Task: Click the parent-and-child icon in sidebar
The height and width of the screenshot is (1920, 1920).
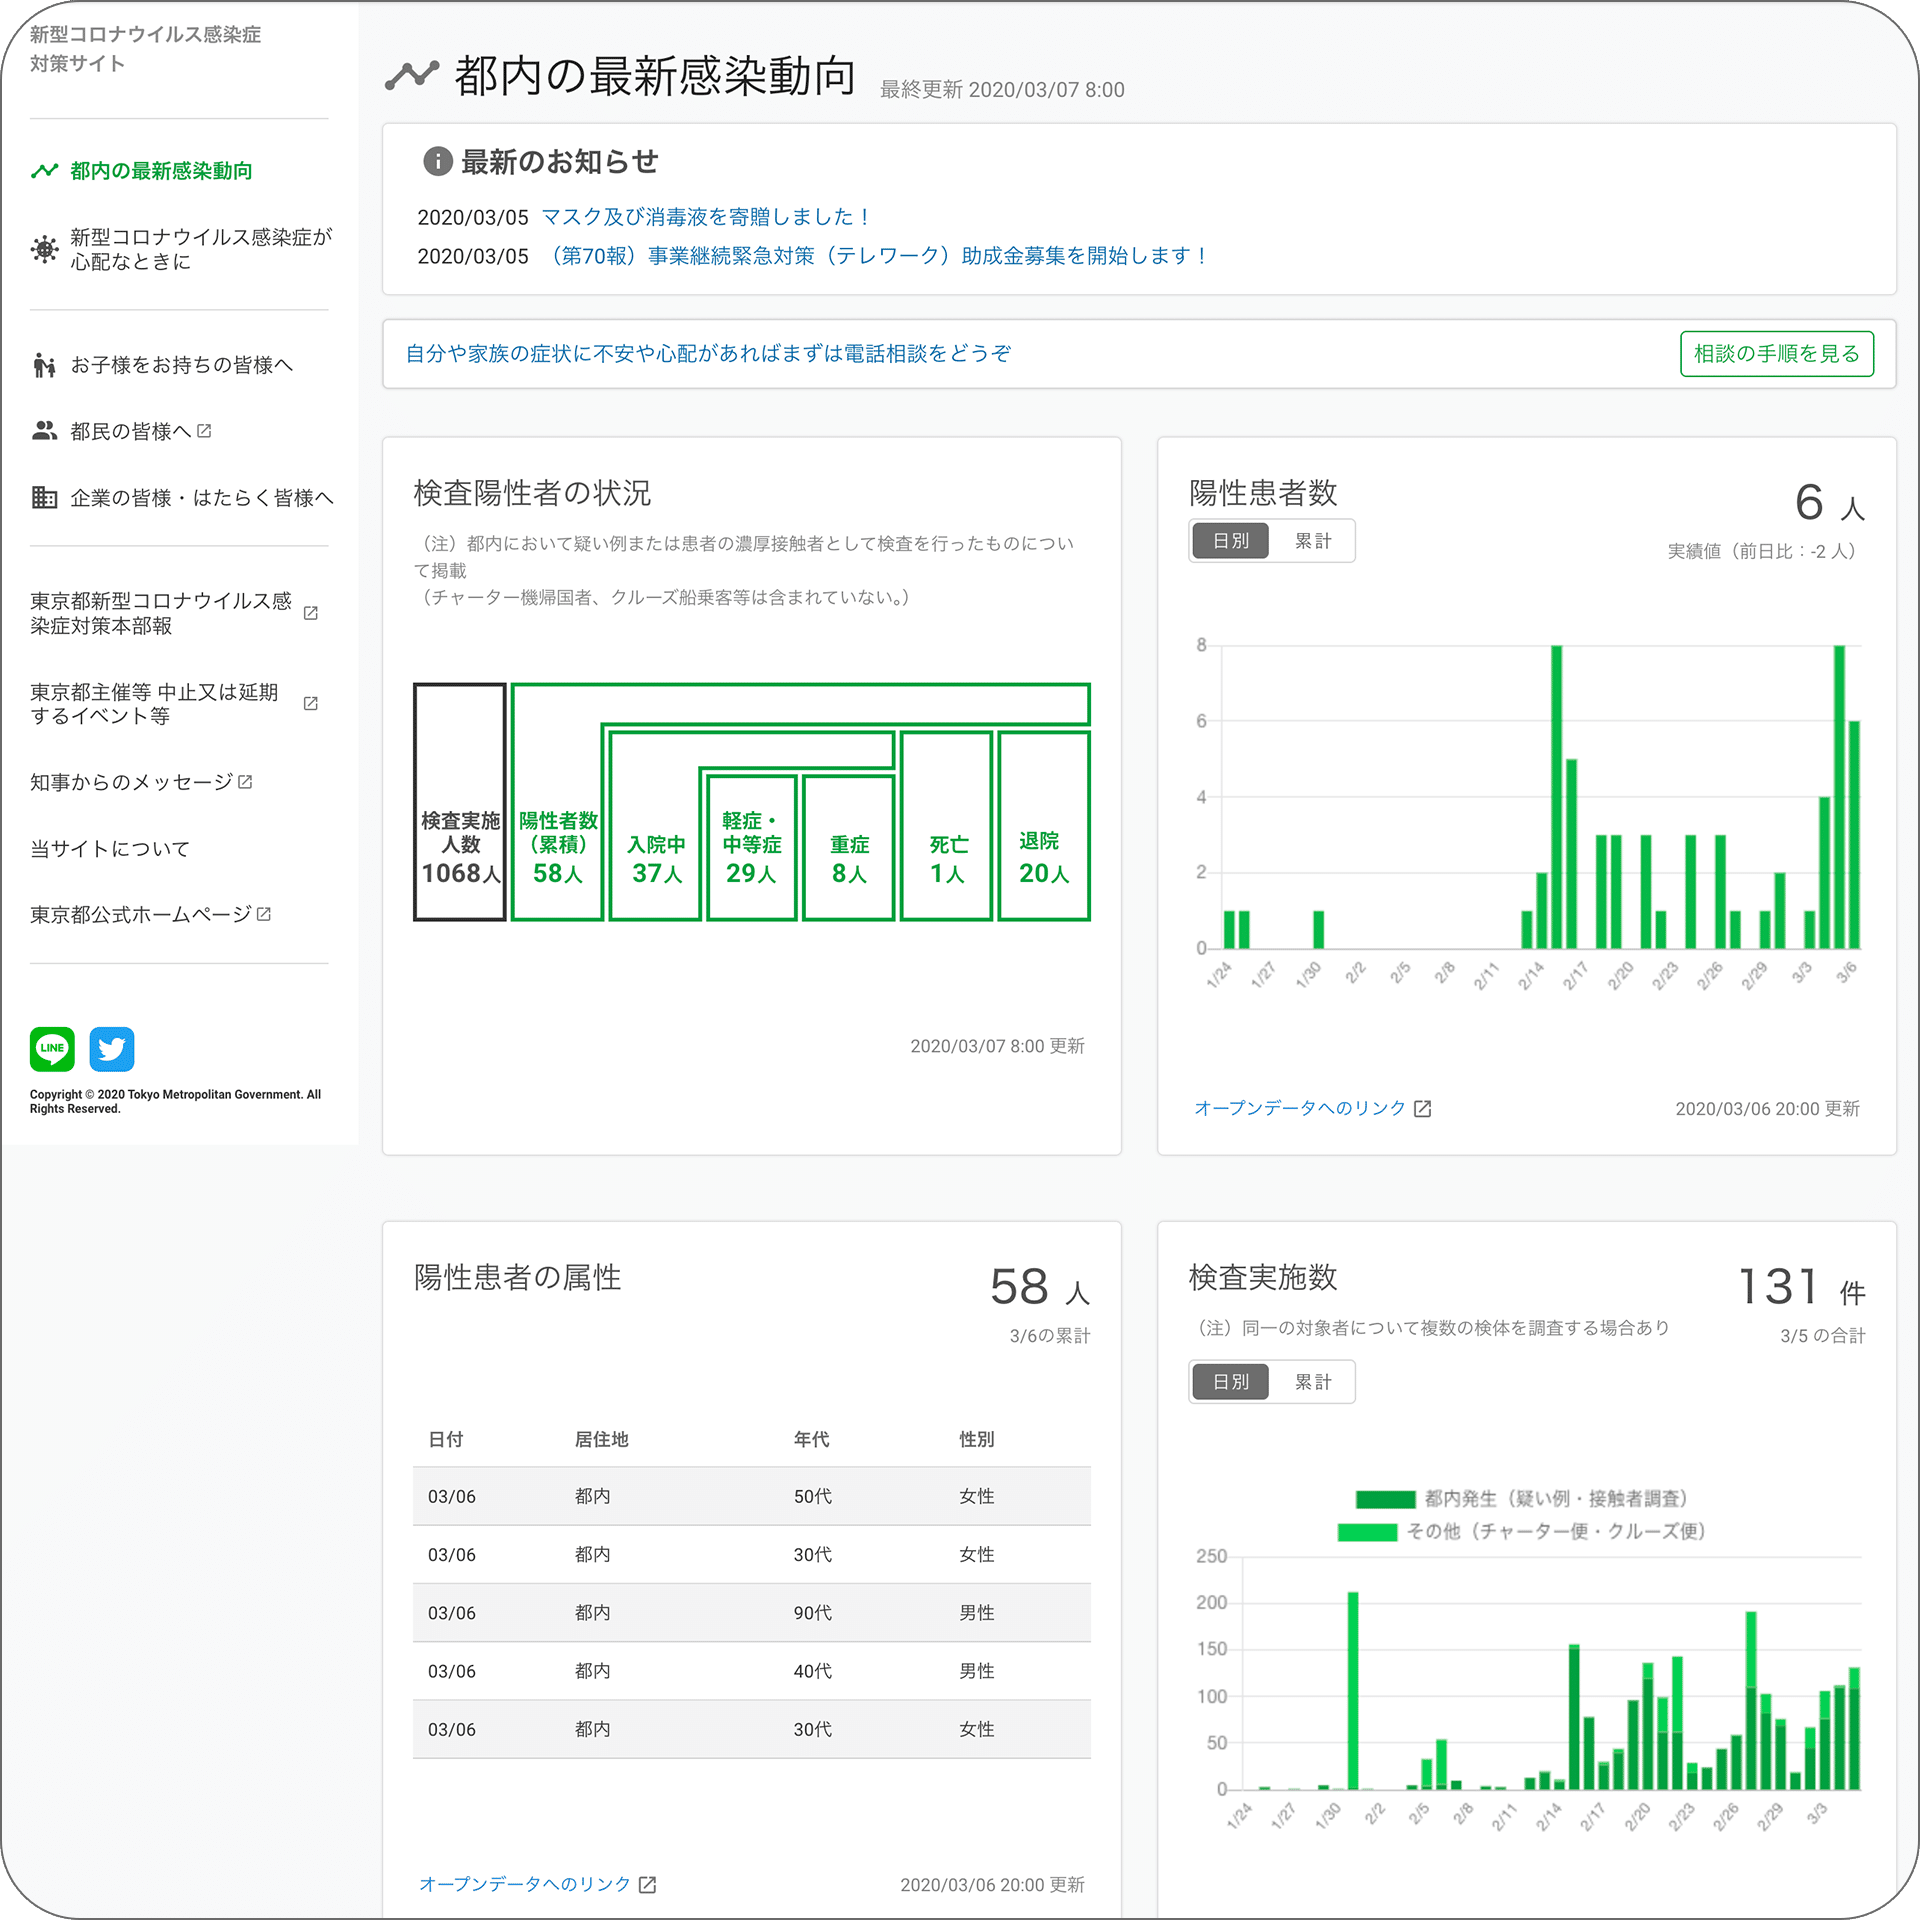Action: [x=44, y=365]
